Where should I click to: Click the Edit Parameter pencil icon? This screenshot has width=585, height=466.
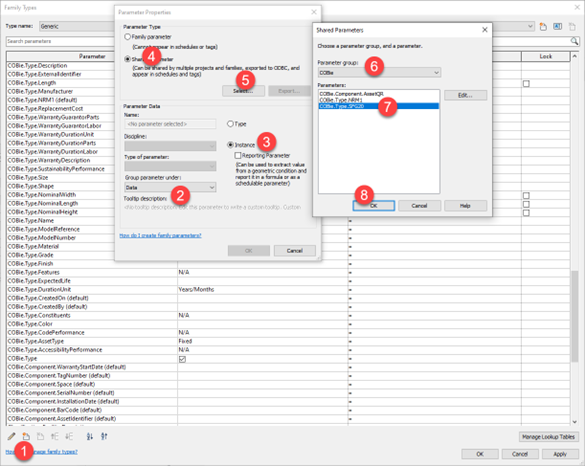tap(12, 436)
